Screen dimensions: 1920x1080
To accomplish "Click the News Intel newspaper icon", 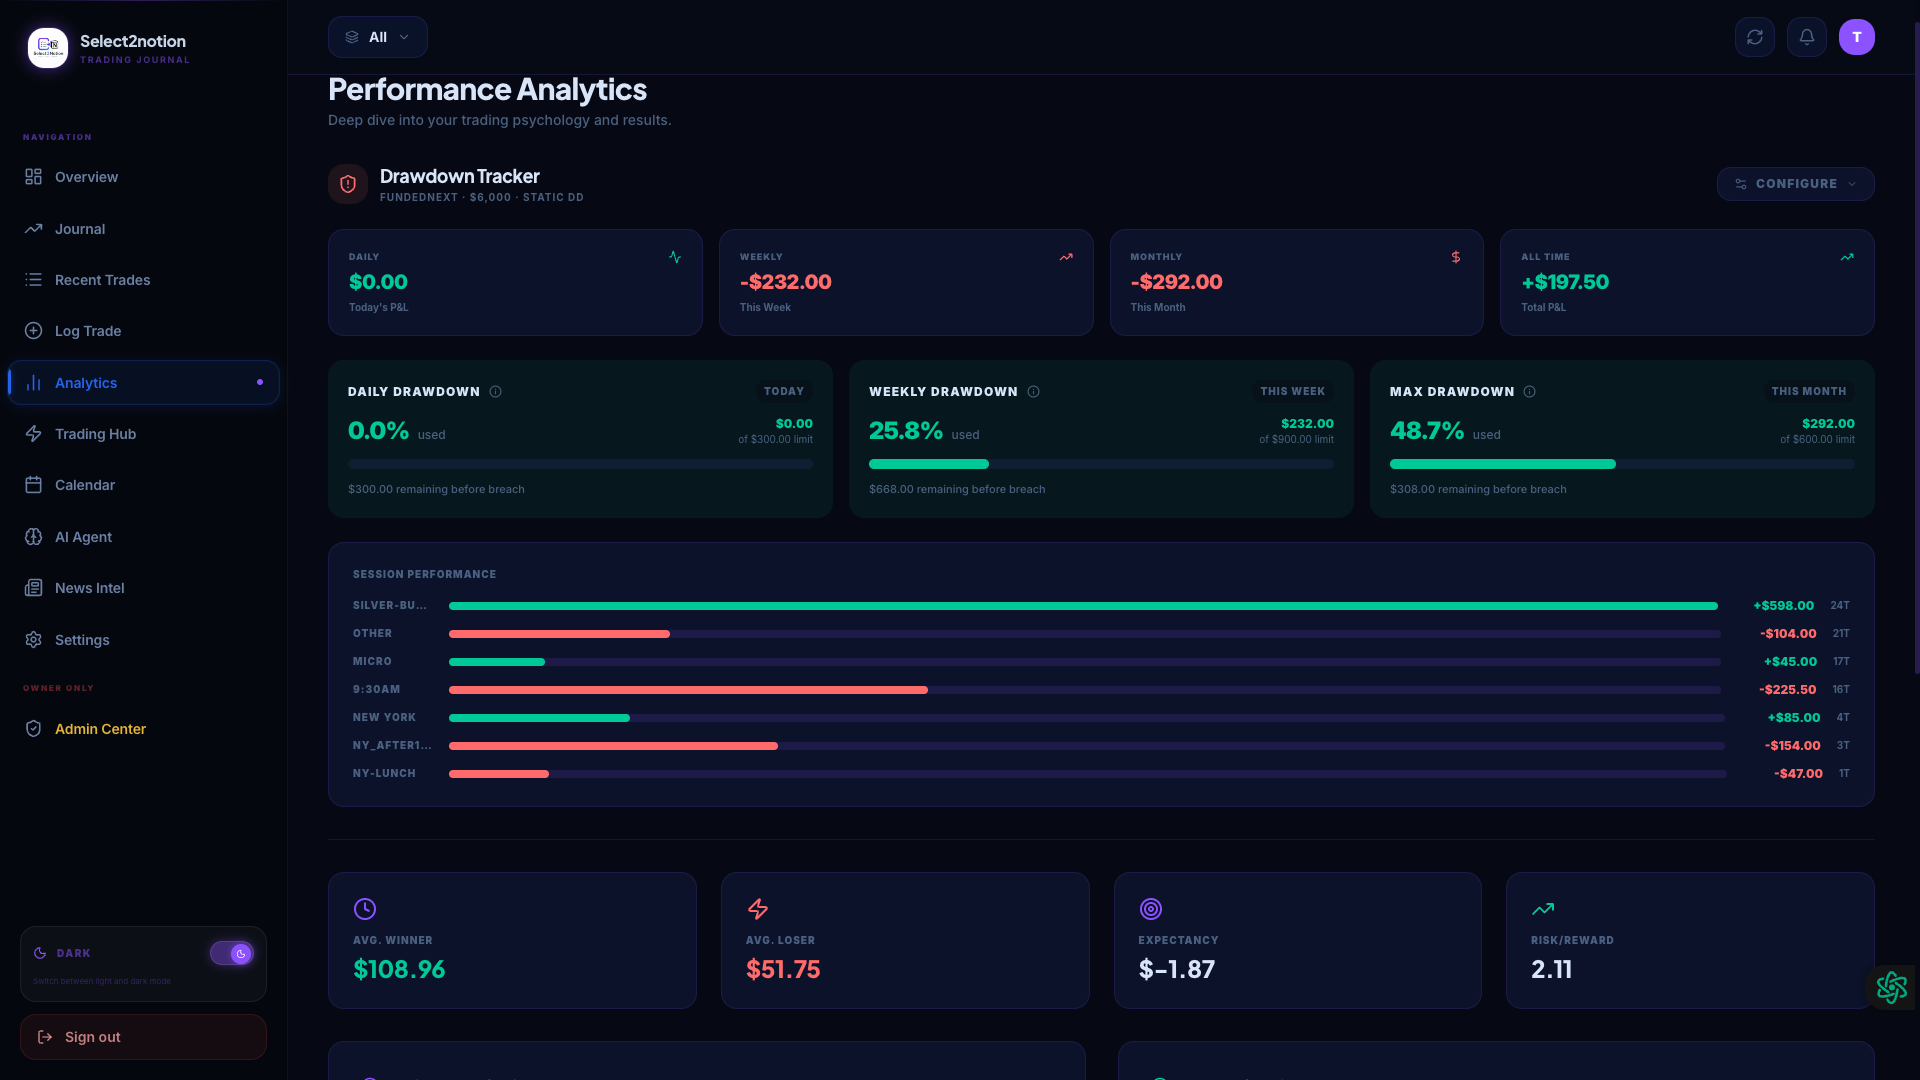I will tap(33, 588).
